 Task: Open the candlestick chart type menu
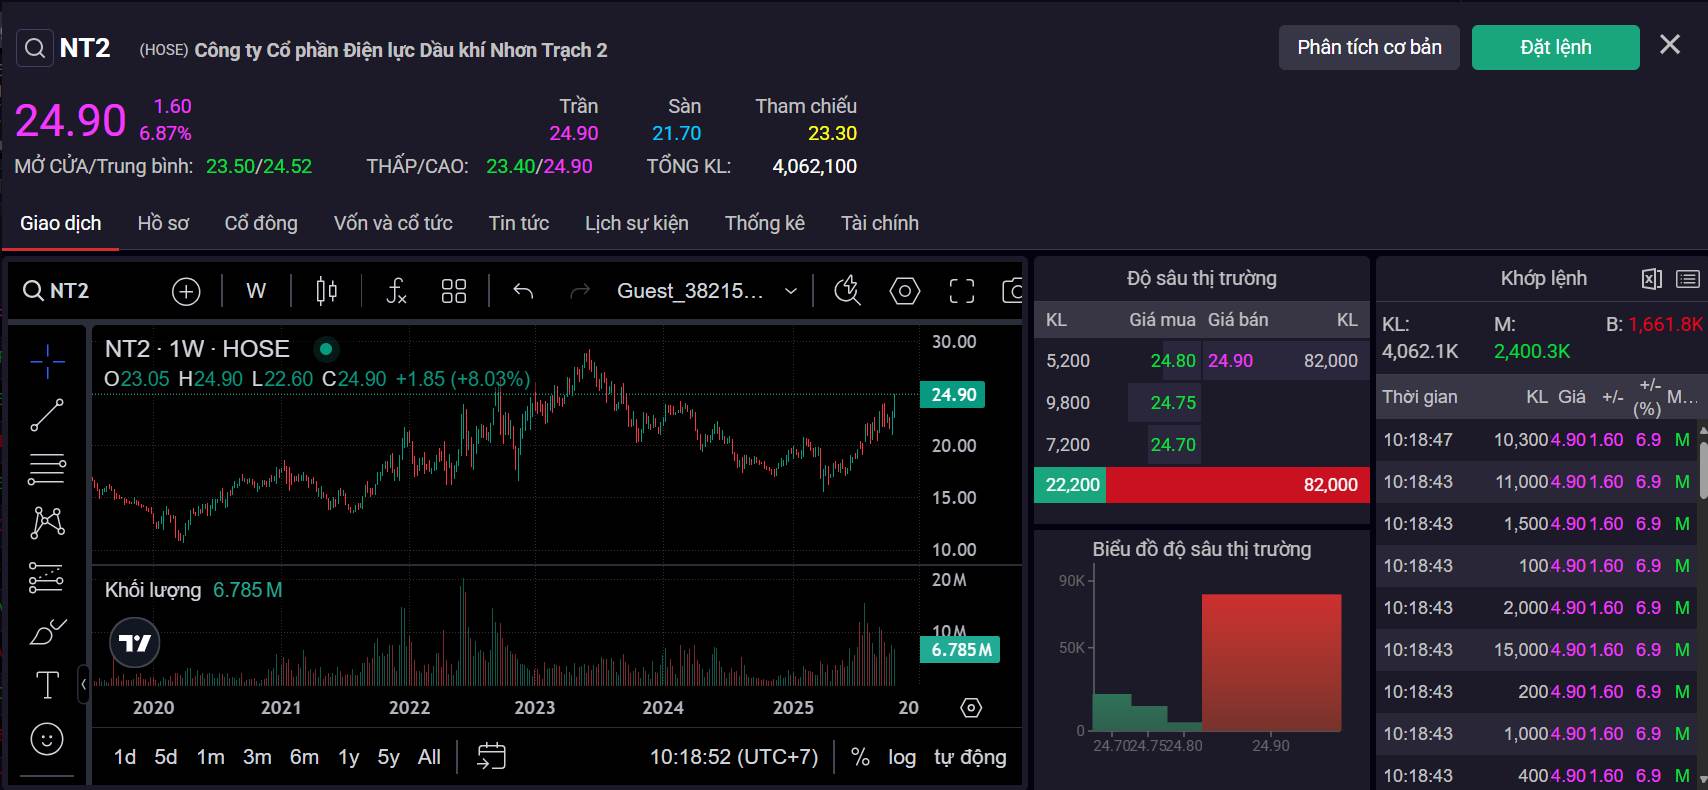click(326, 291)
